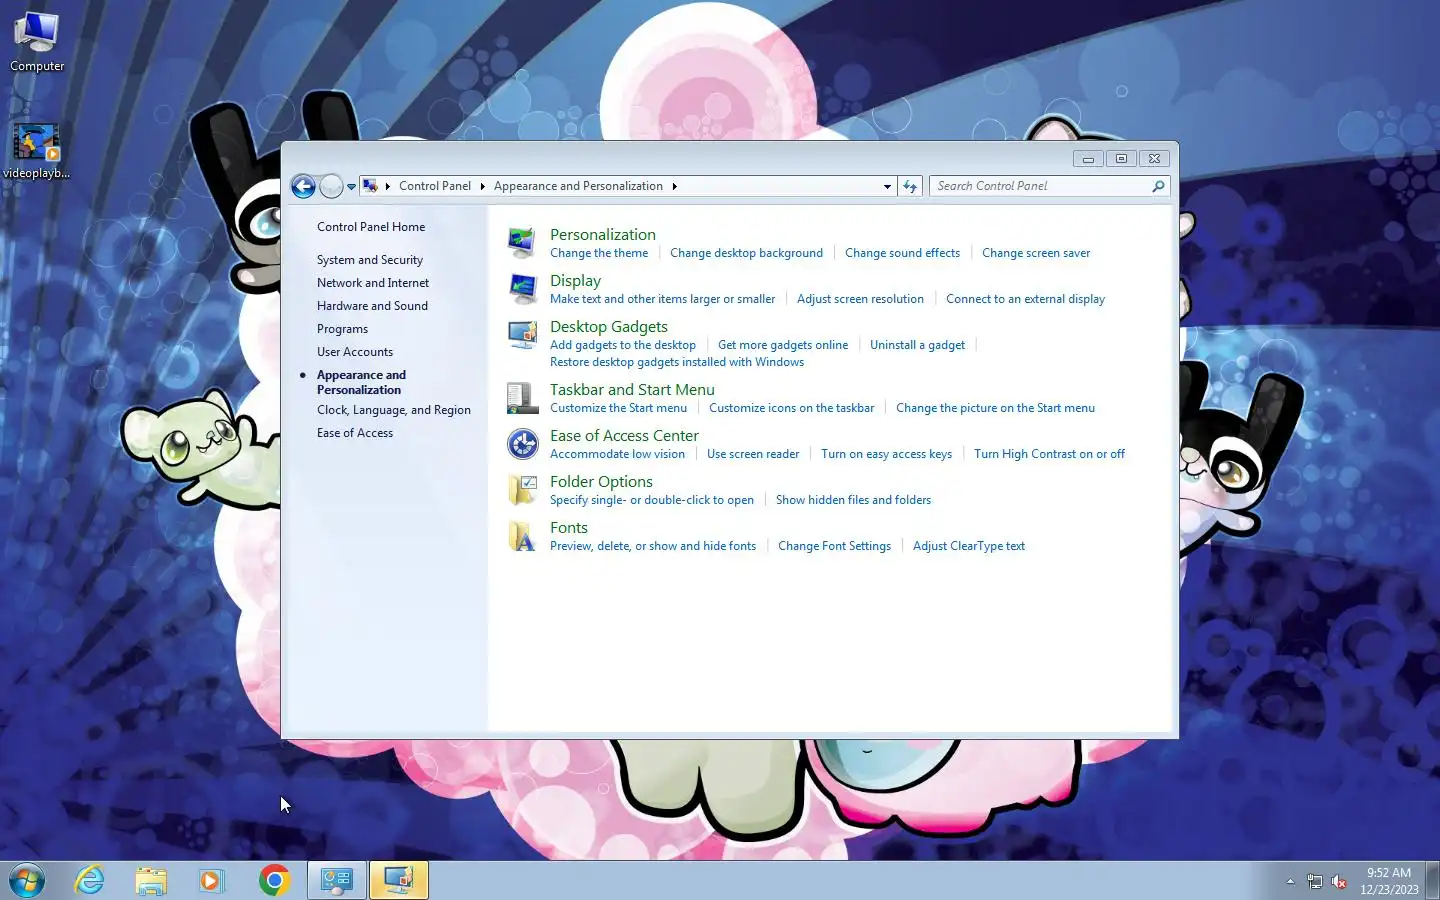
Task: Expand the arrow after Control Panel breadcrumb
Action: click(x=482, y=186)
